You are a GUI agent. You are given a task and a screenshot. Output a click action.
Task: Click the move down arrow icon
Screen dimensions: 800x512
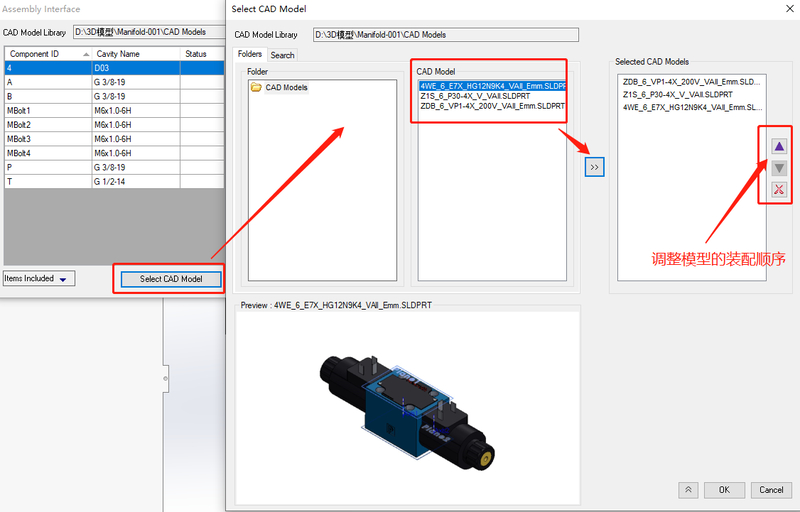[779, 168]
